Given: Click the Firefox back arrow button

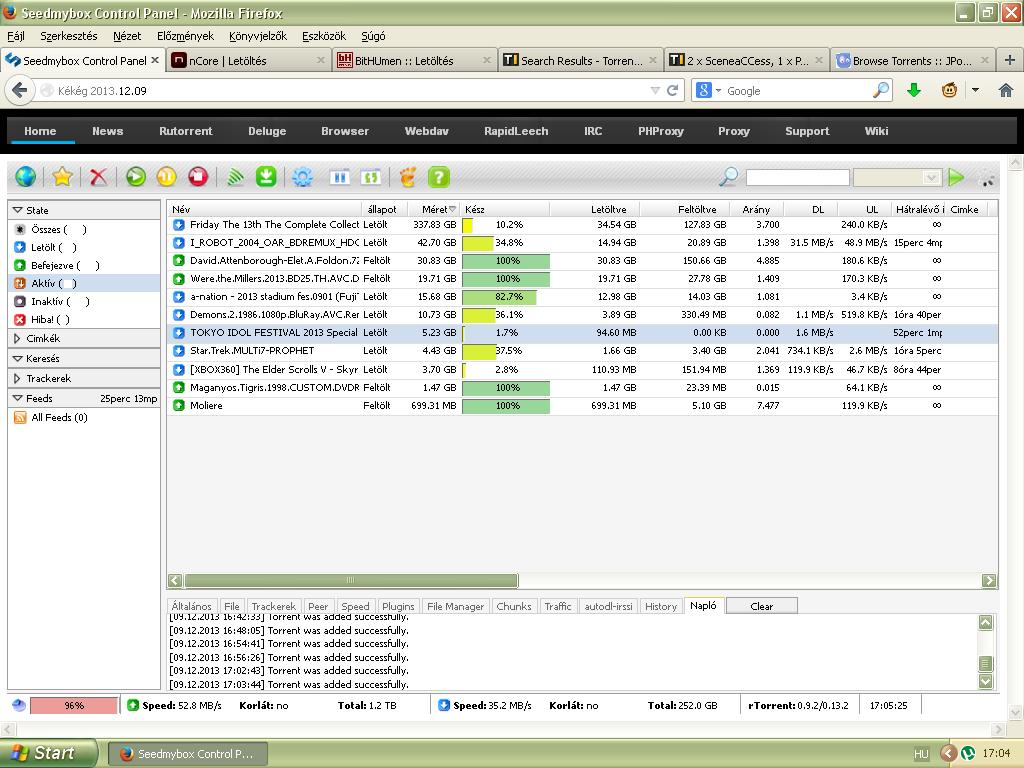Looking at the screenshot, I should click(20, 90).
